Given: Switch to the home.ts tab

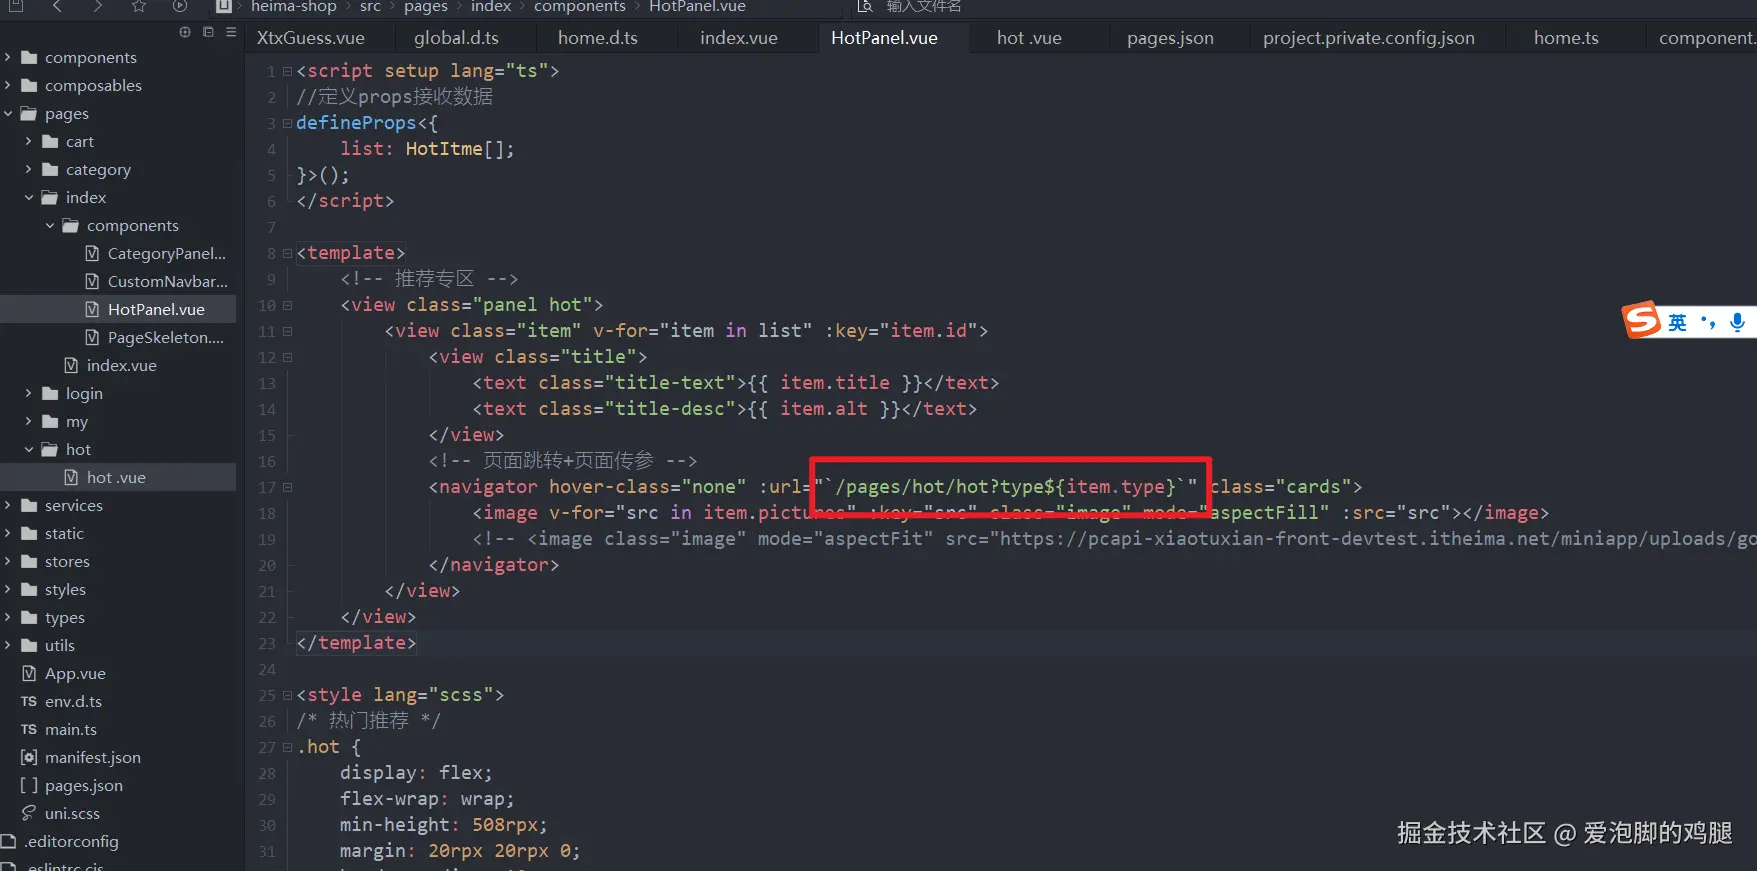Looking at the screenshot, I should [1566, 38].
